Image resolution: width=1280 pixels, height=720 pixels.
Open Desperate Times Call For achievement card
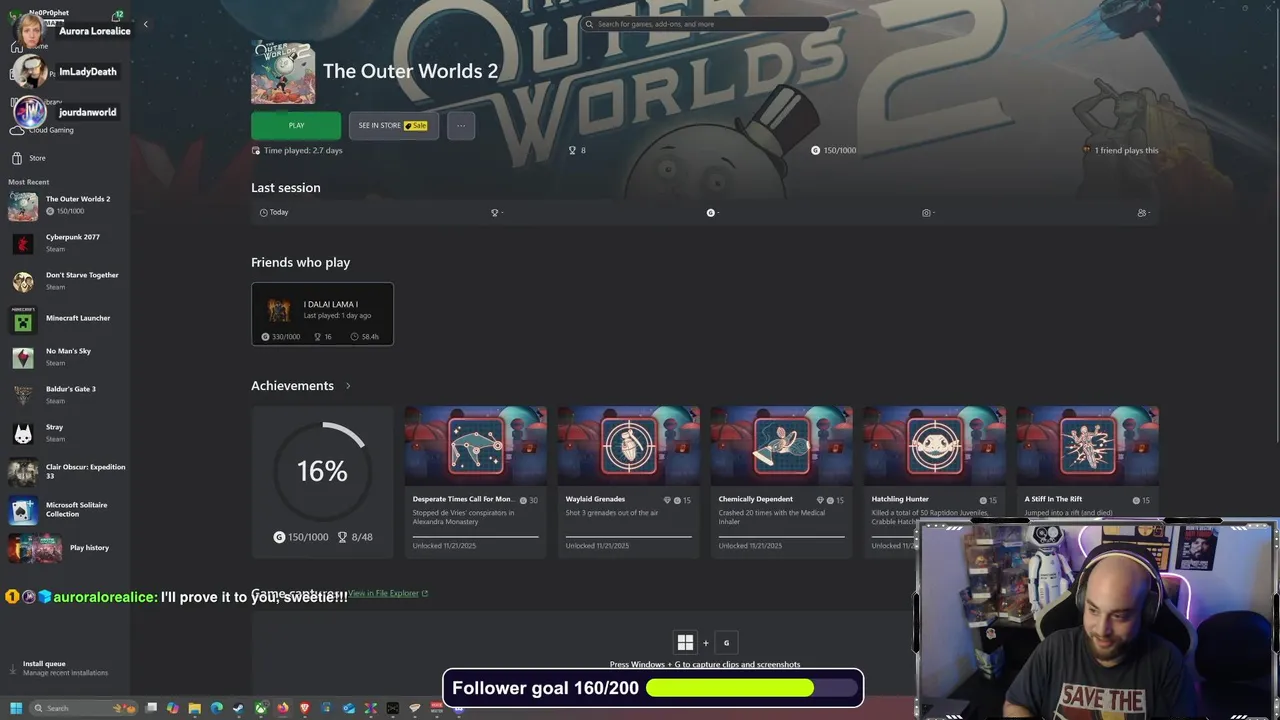(x=475, y=482)
